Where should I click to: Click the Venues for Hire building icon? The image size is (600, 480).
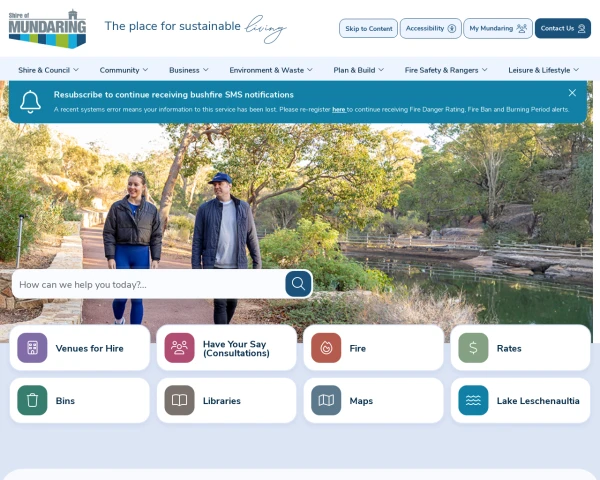coord(32,348)
